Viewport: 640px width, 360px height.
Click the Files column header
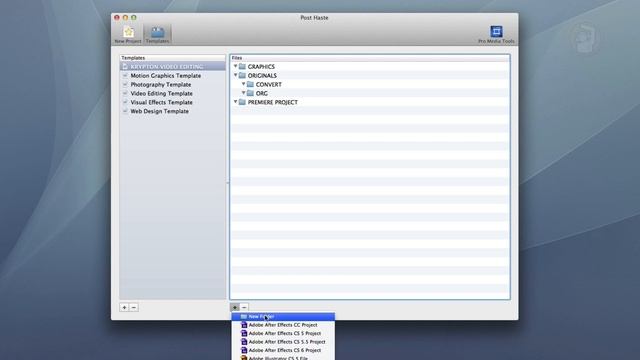(x=370, y=58)
